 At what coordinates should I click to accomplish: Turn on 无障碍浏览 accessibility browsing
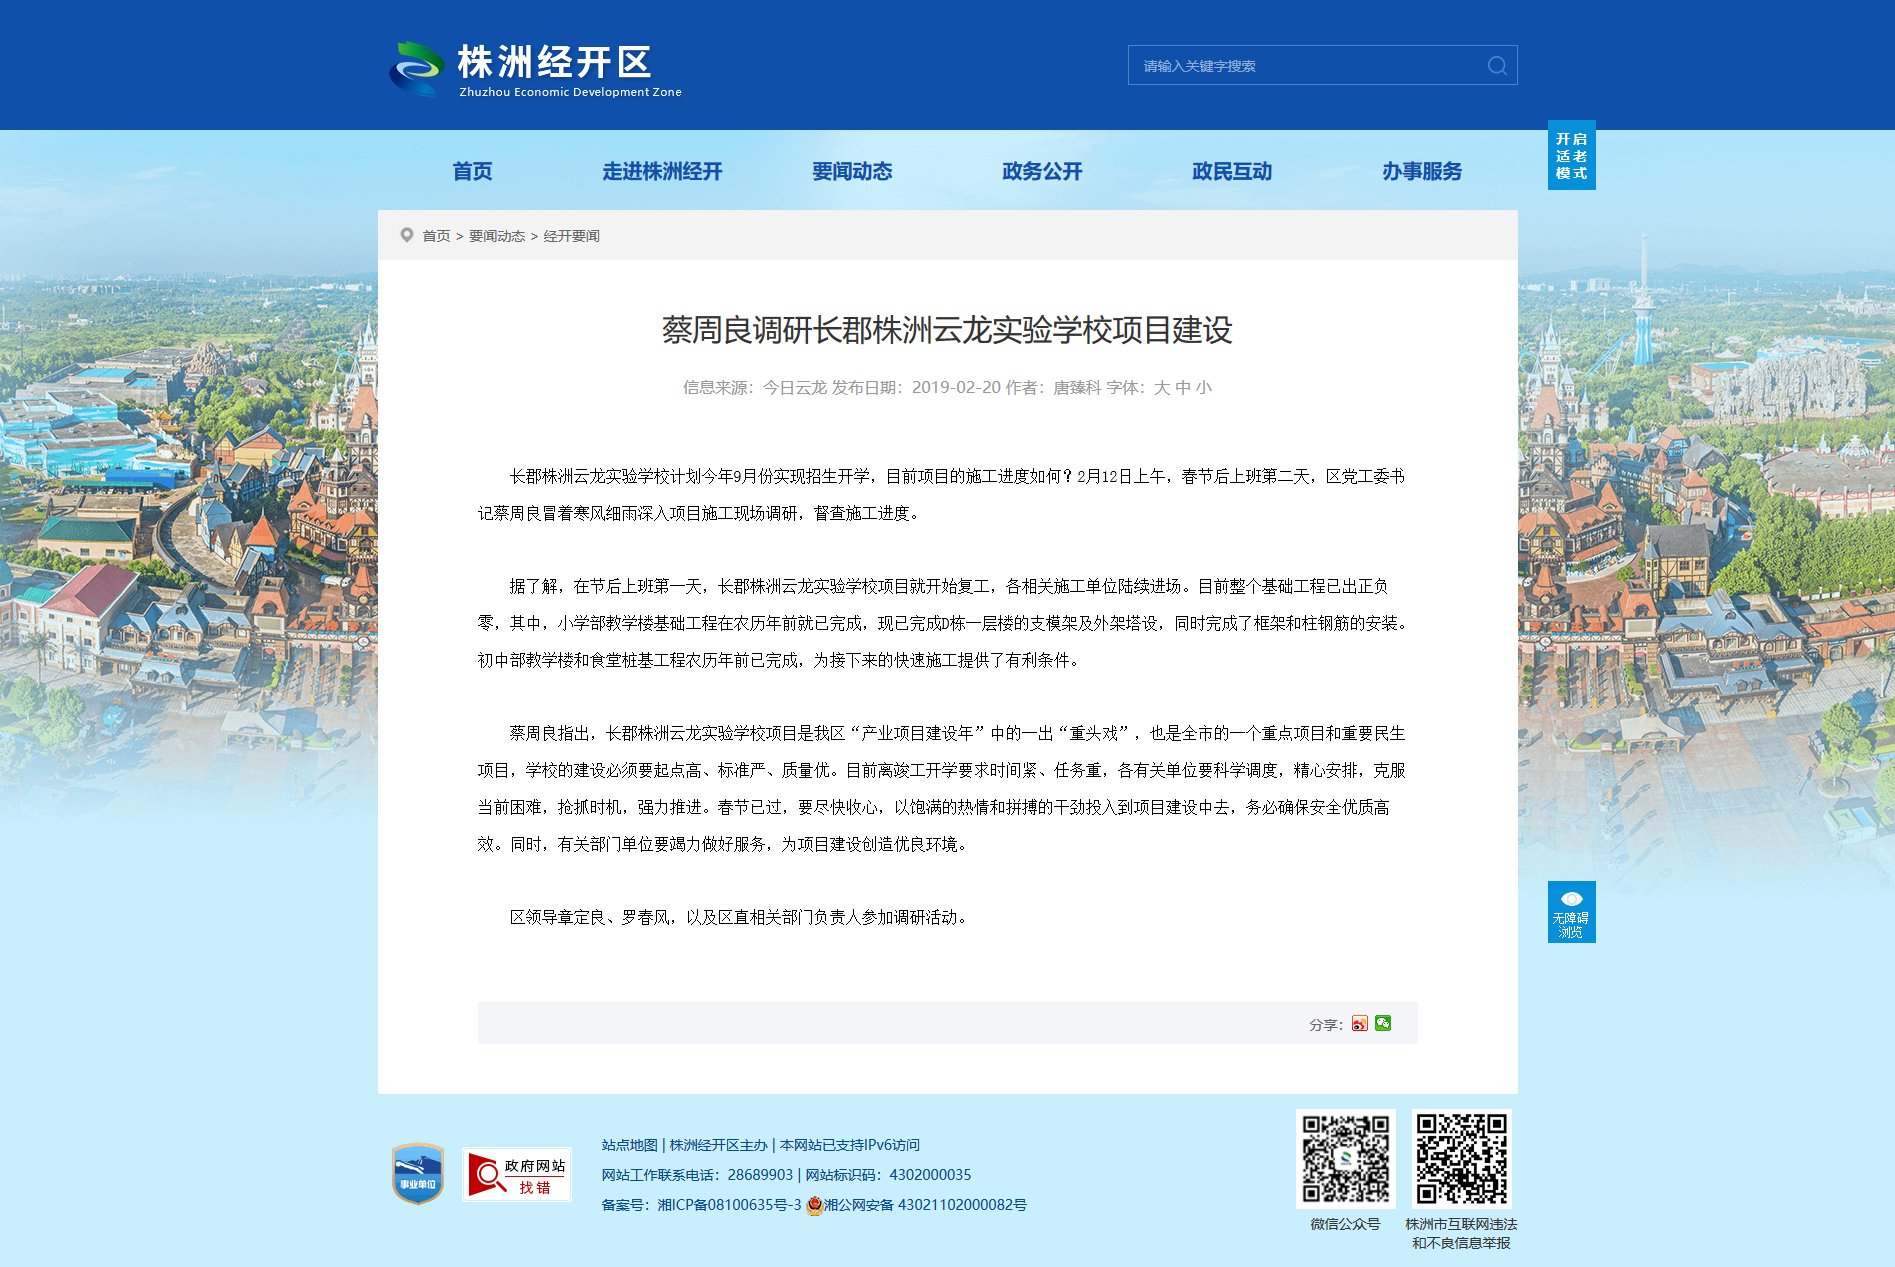pos(1571,912)
